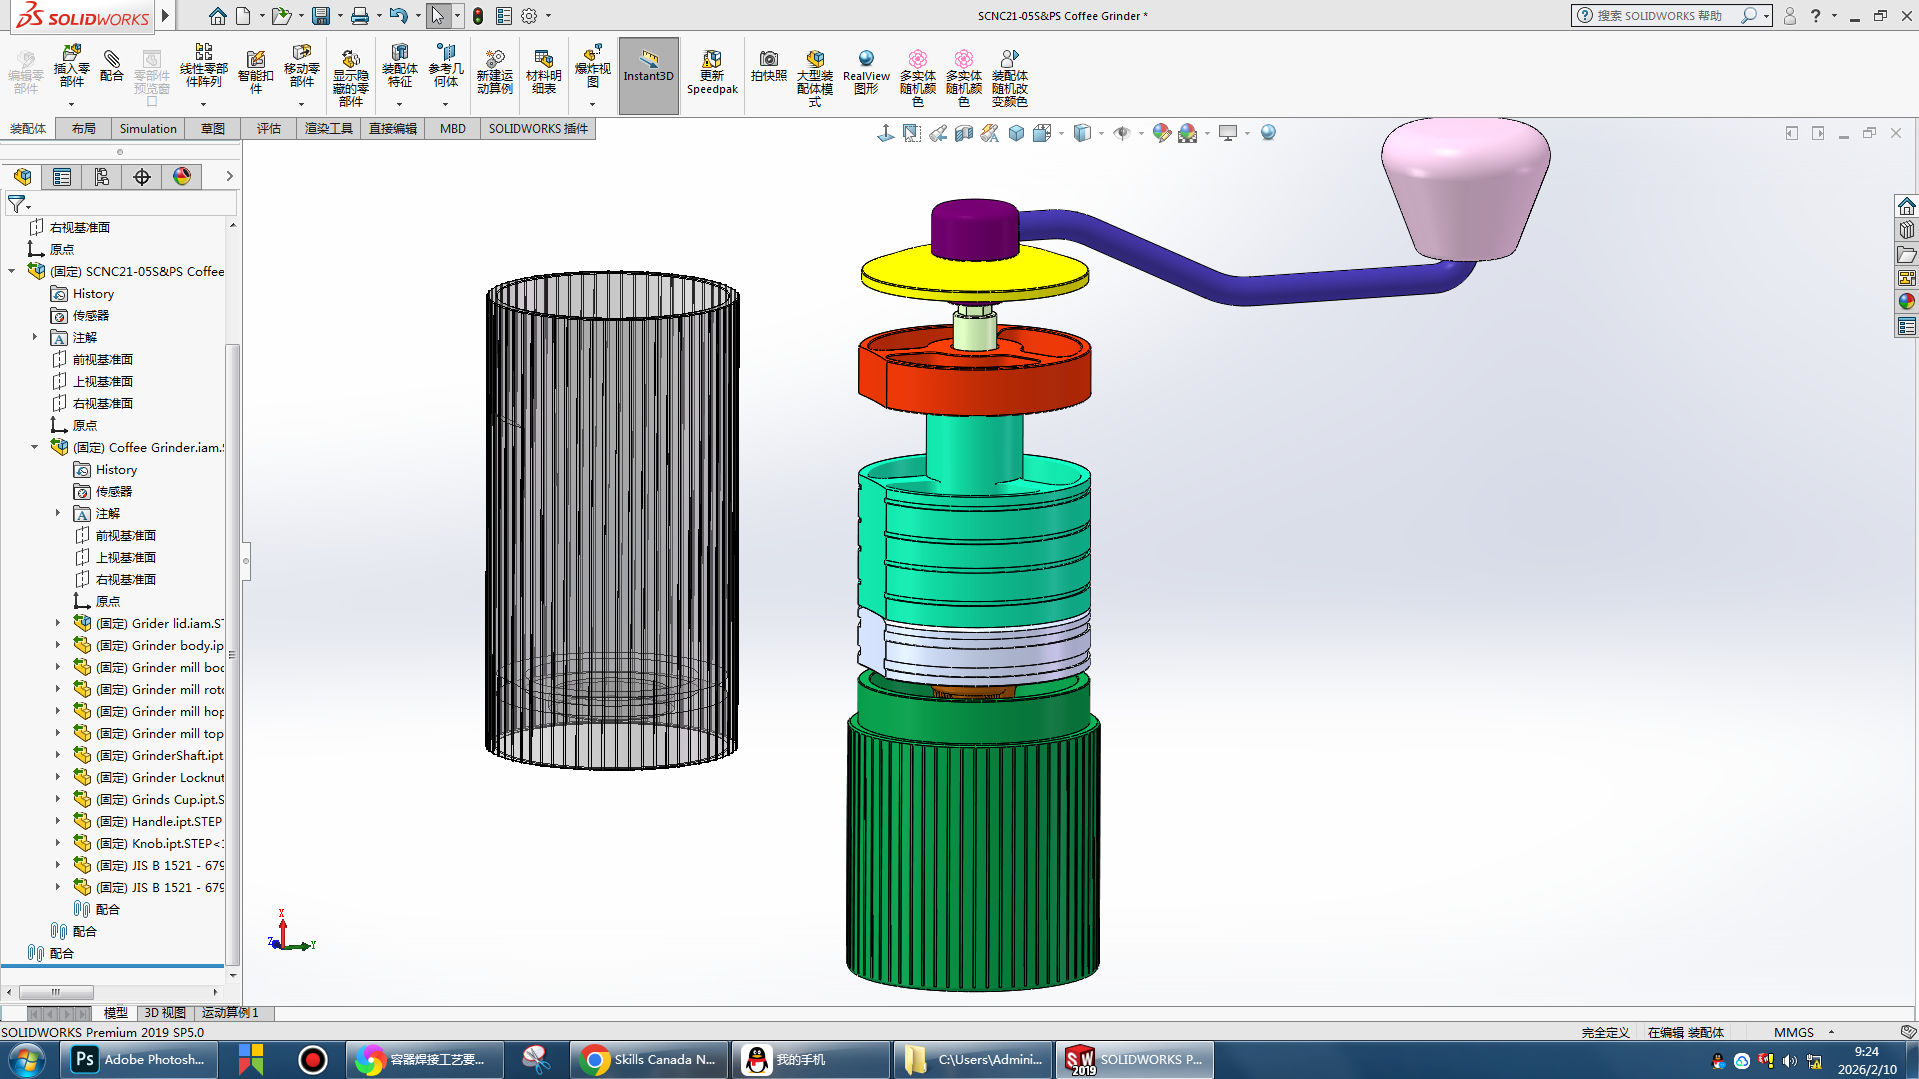Screen dimensions: 1919x1079
Task: Click Reference Geometry (参考几何体) tool
Action: [446, 67]
